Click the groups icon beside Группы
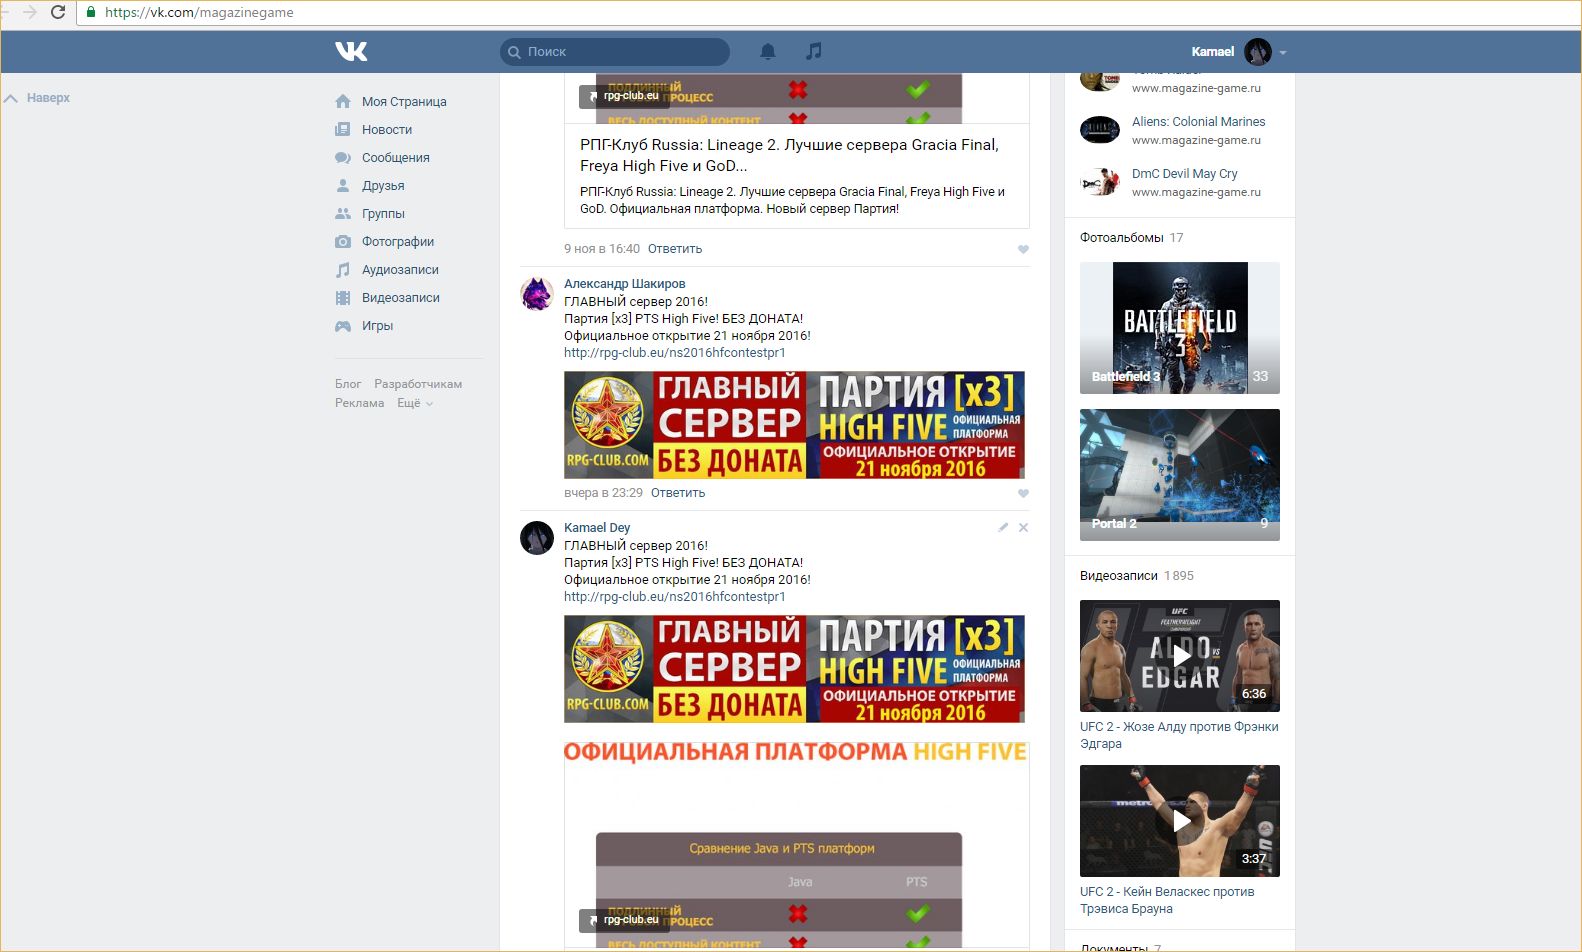Image resolution: width=1582 pixels, height=952 pixels. click(x=343, y=213)
